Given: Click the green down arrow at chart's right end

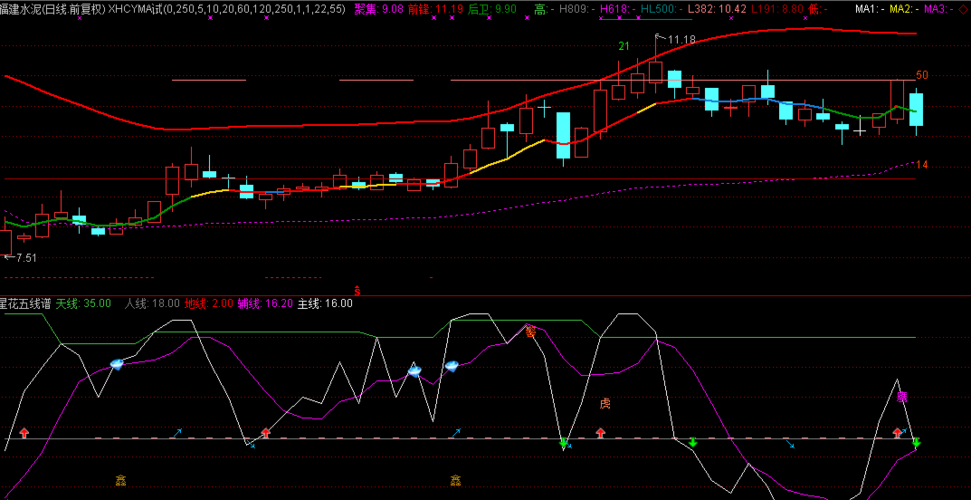Looking at the screenshot, I should click(x=917, y=442).
